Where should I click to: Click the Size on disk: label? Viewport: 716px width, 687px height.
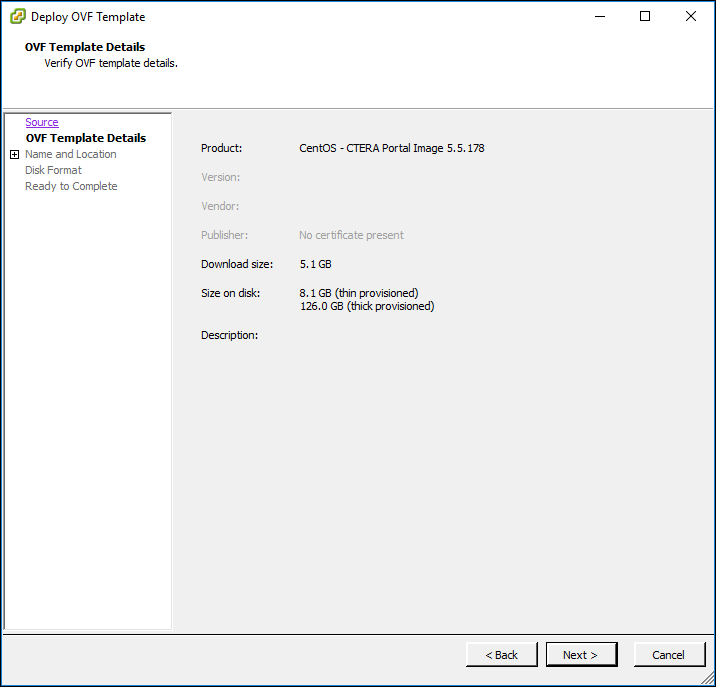point(231,293)
